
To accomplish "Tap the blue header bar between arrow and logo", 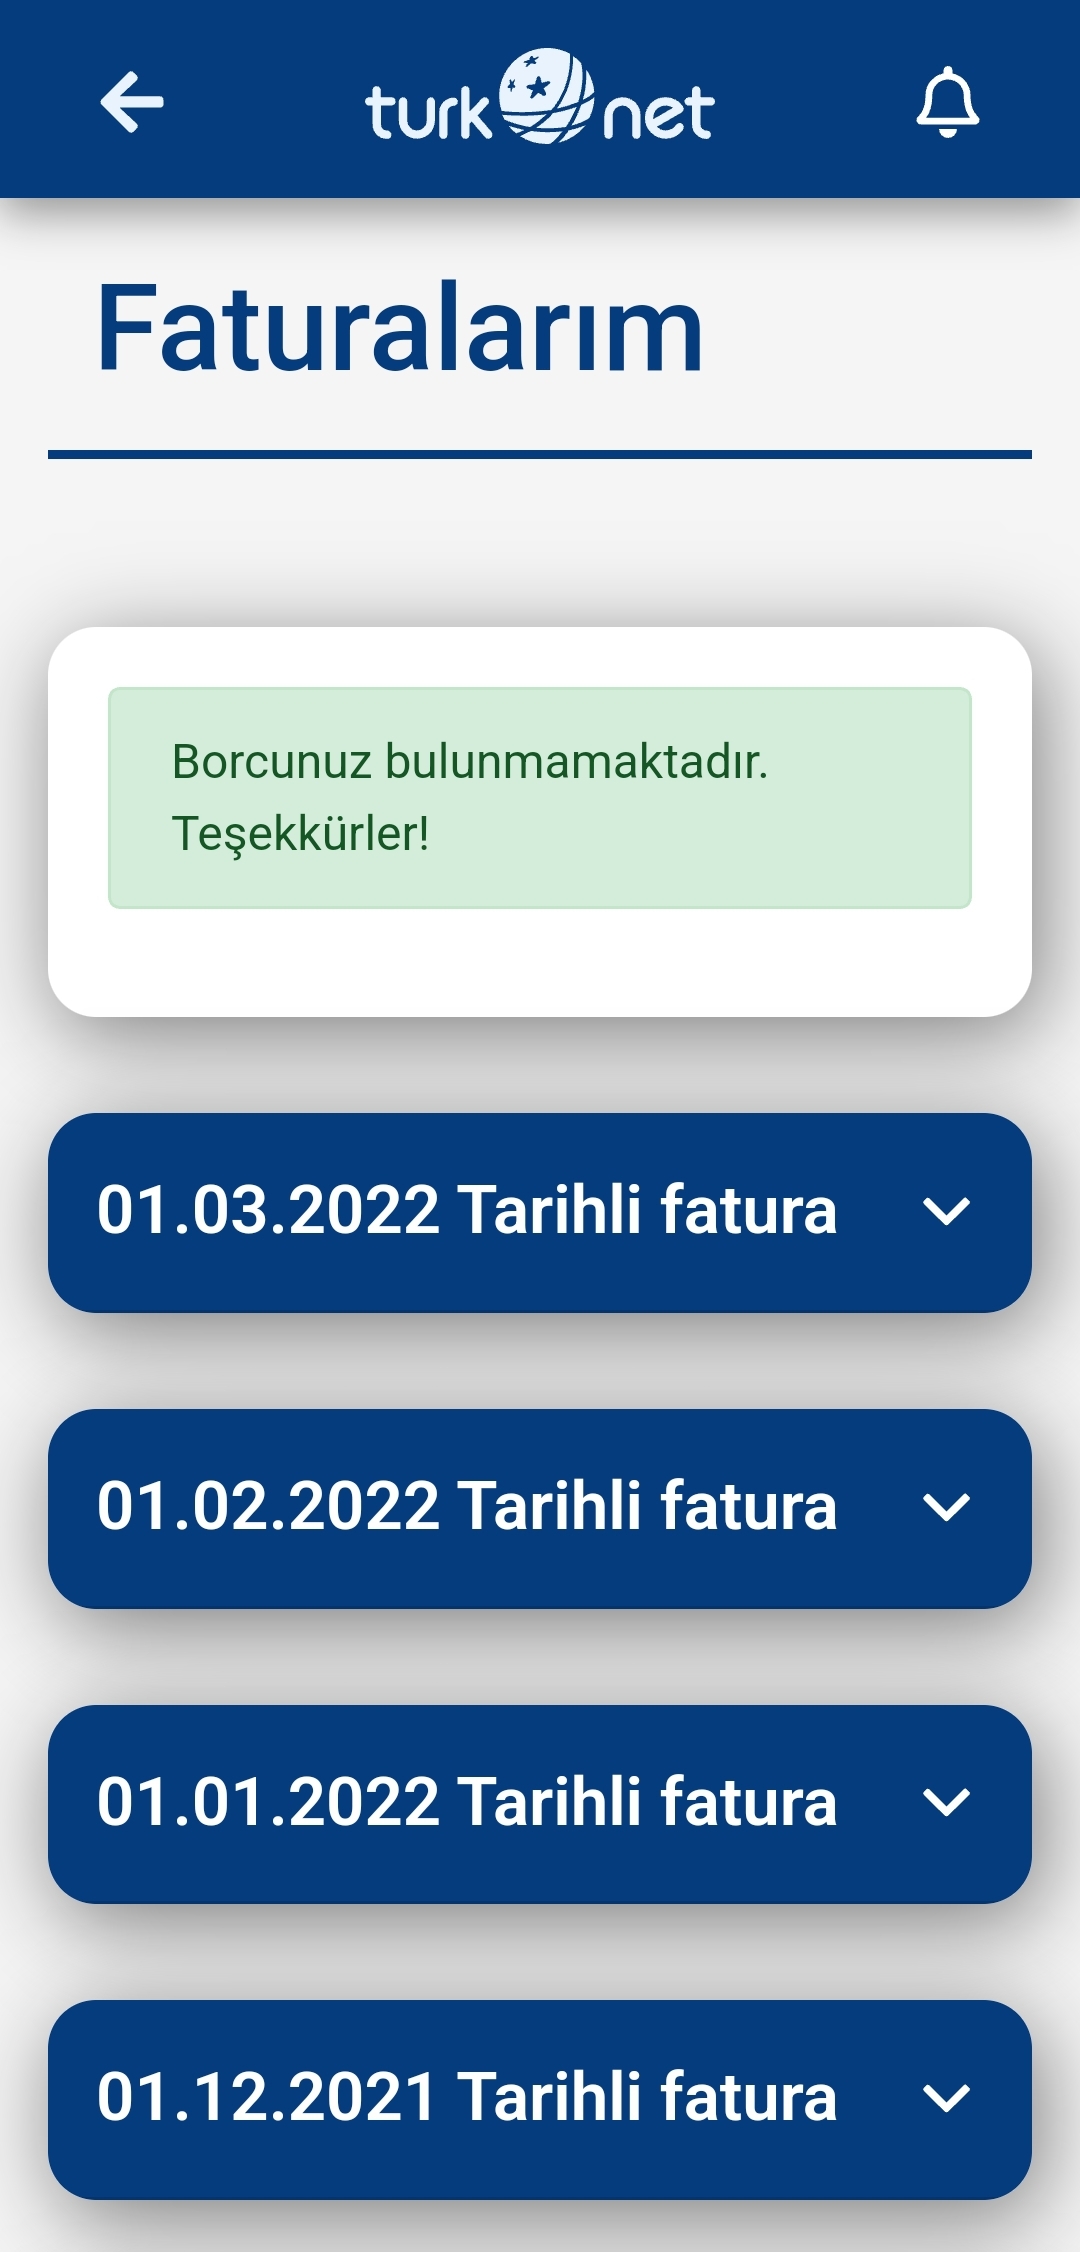I will pyautogui.click(x=265, y=100).
